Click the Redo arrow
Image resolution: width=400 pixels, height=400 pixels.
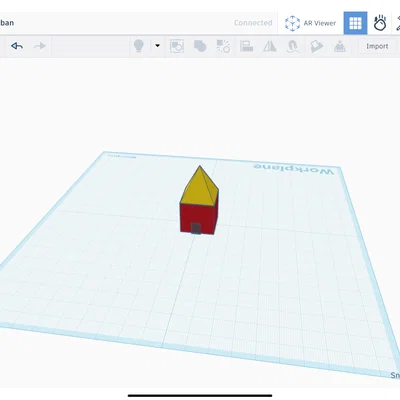tap(40, 46)
